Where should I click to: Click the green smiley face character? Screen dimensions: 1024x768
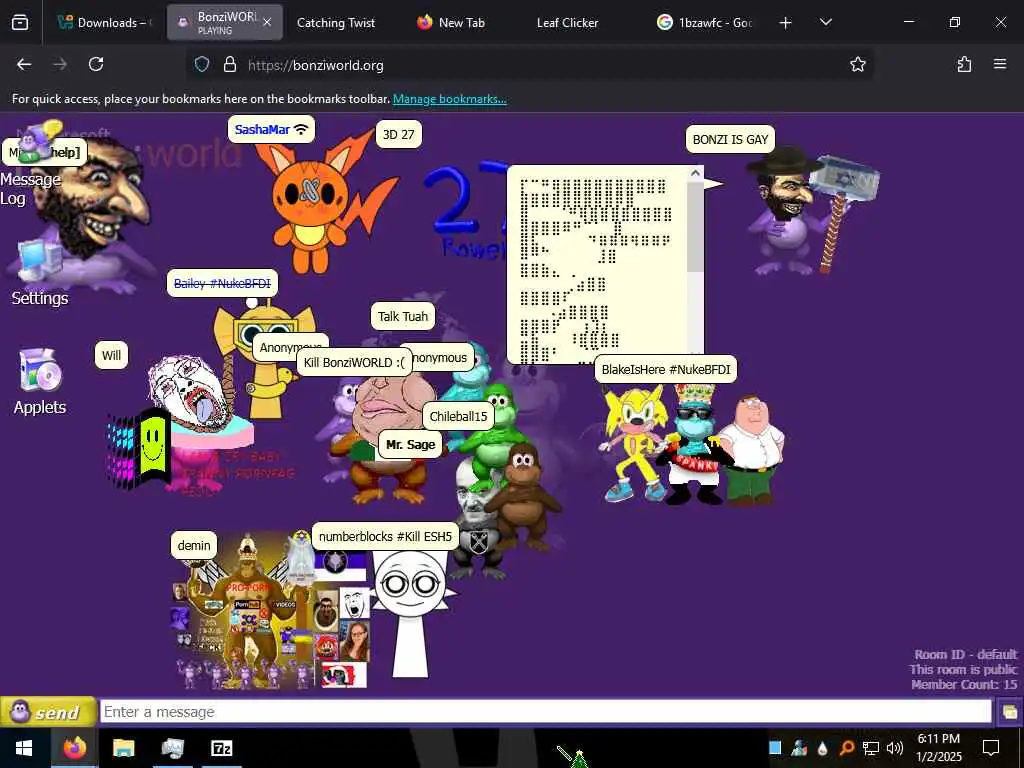[x=152, y=444]
